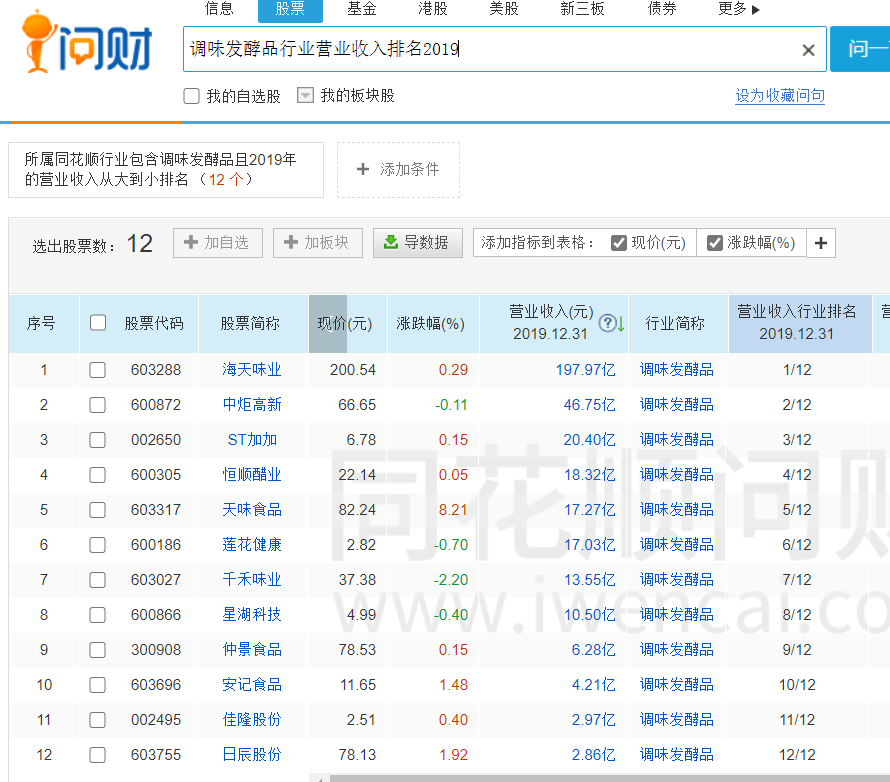Click the help question mark icon in 营业收入 header
The height and width of the screenshot is (782, 890).
[607, 323]
